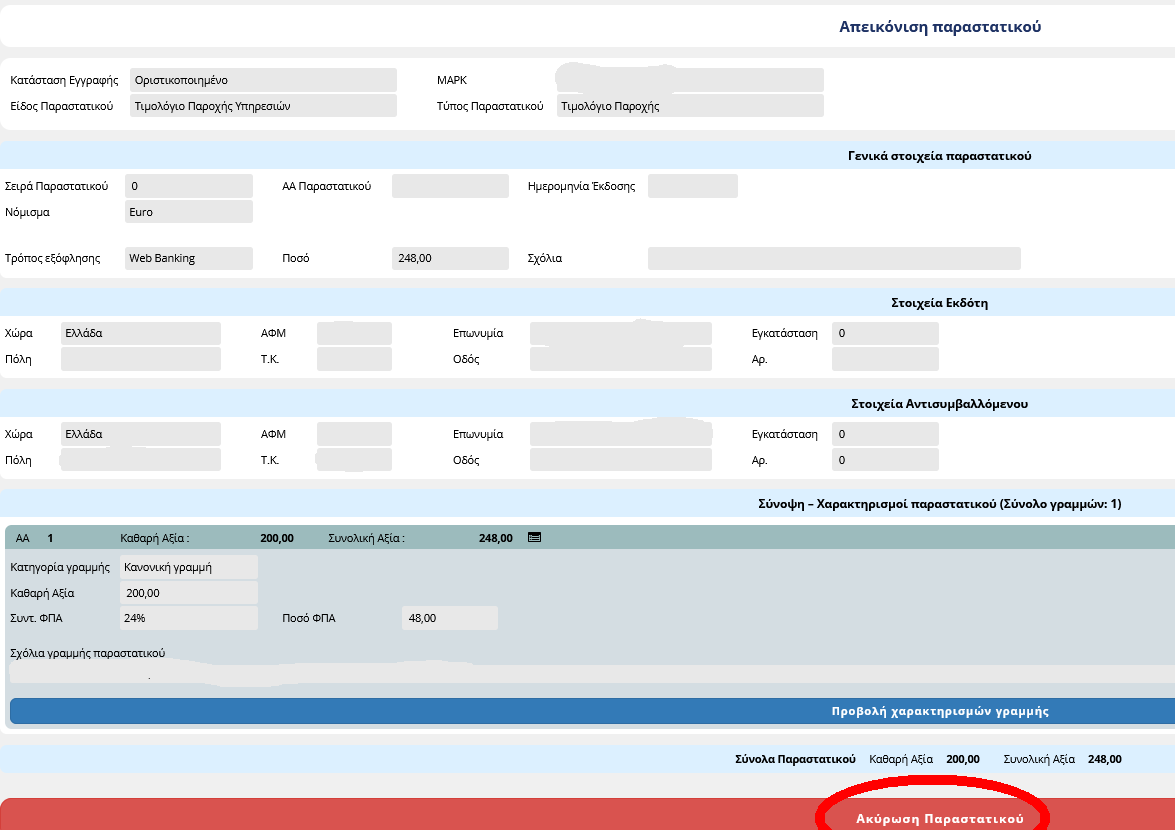The image size is (1175, 830).
Task: Open the Ημερομηνία Έκδοσης date field
Action: 692,186
